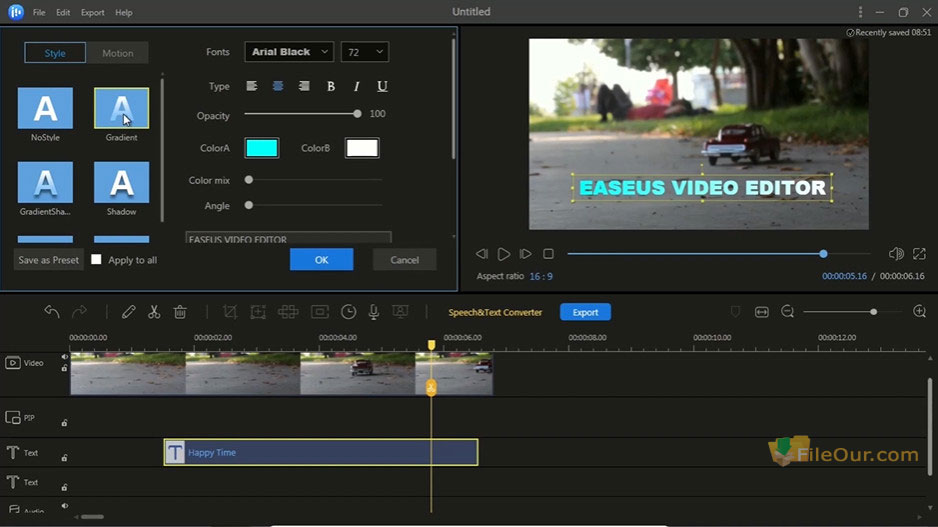Toggle Underline text type
Screen dimensions: 938x527
[382, 87]
